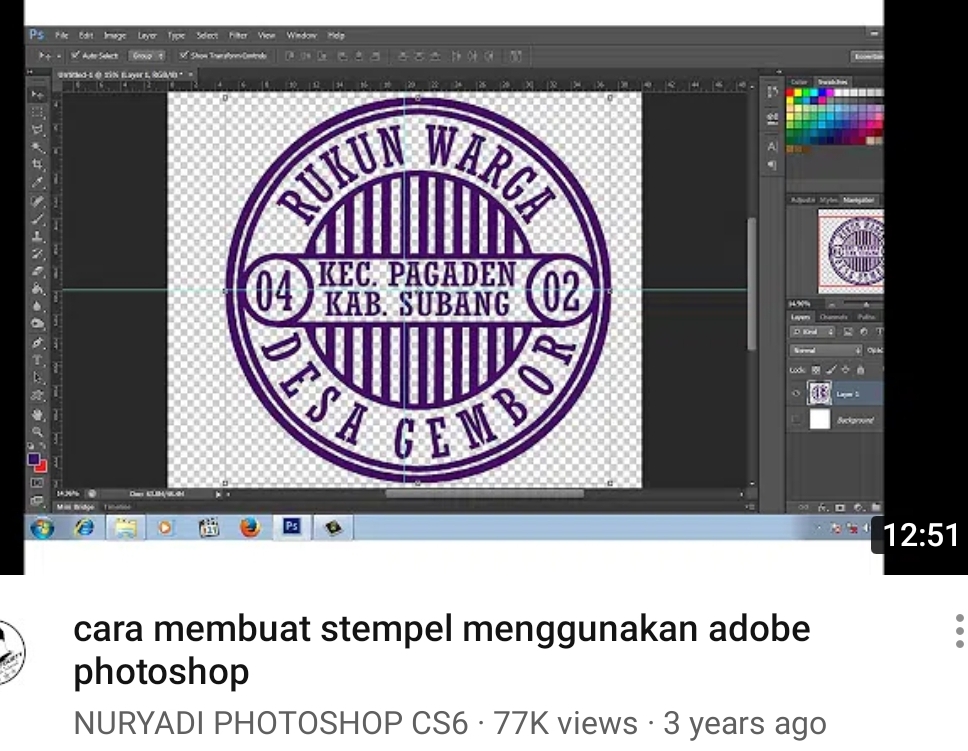968x751 pixels.
Task: Open the video titled cara membuat stempel
Action: pyautogui.click(x=441, y=650)
